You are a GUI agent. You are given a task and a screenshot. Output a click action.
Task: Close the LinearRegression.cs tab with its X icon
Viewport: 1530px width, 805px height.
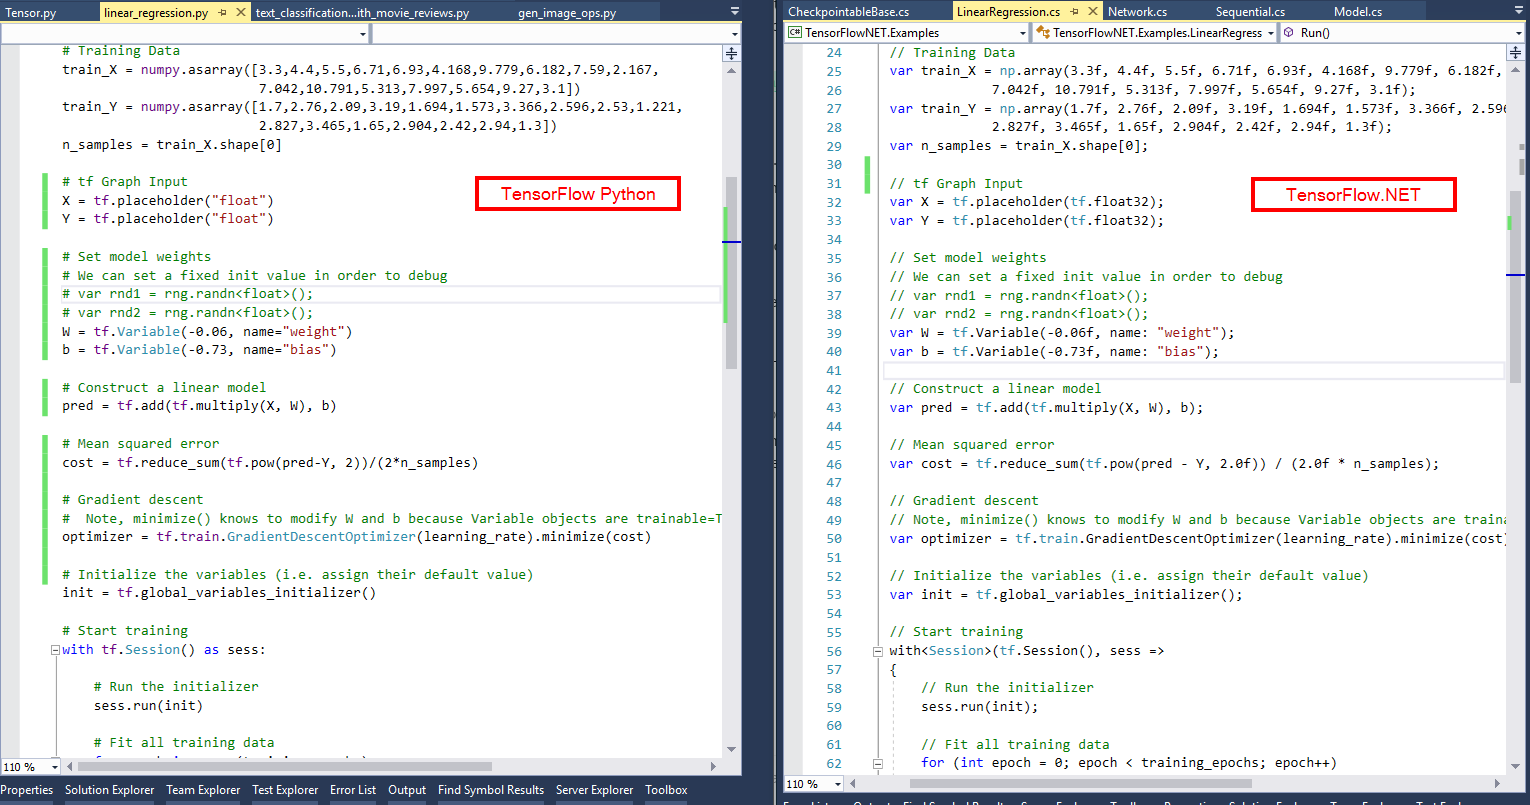(x=1093, y=11)
